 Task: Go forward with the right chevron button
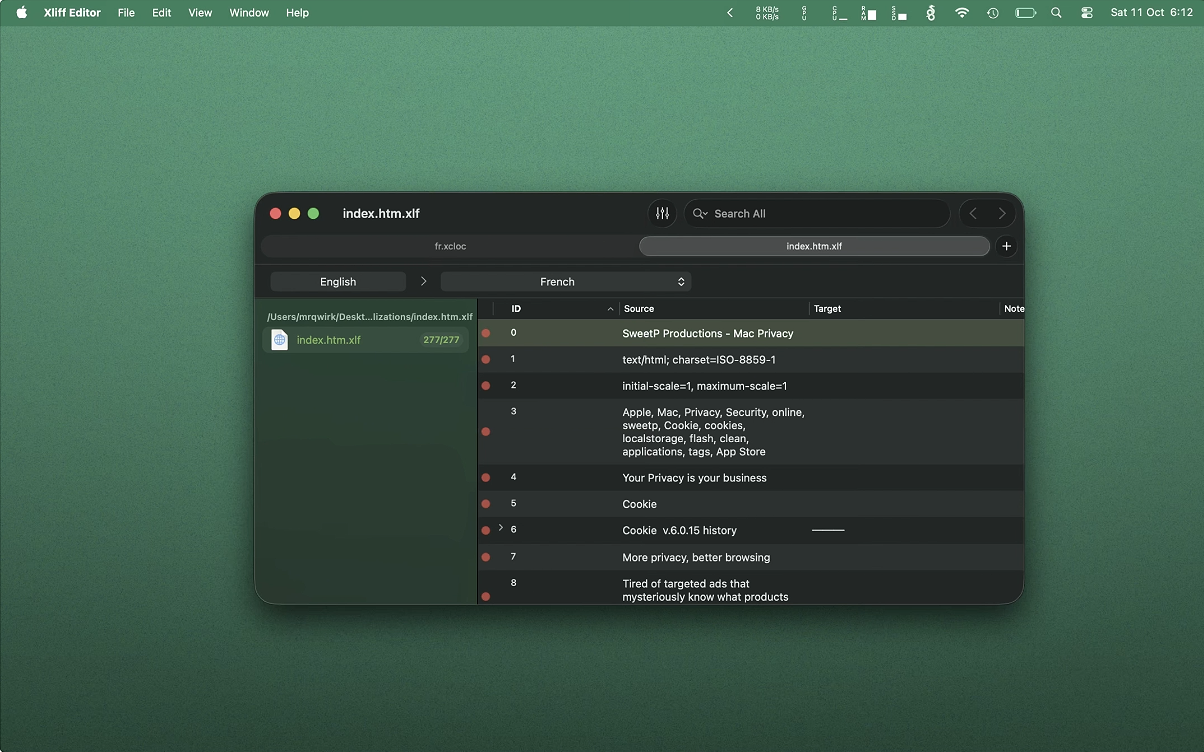1002,213
